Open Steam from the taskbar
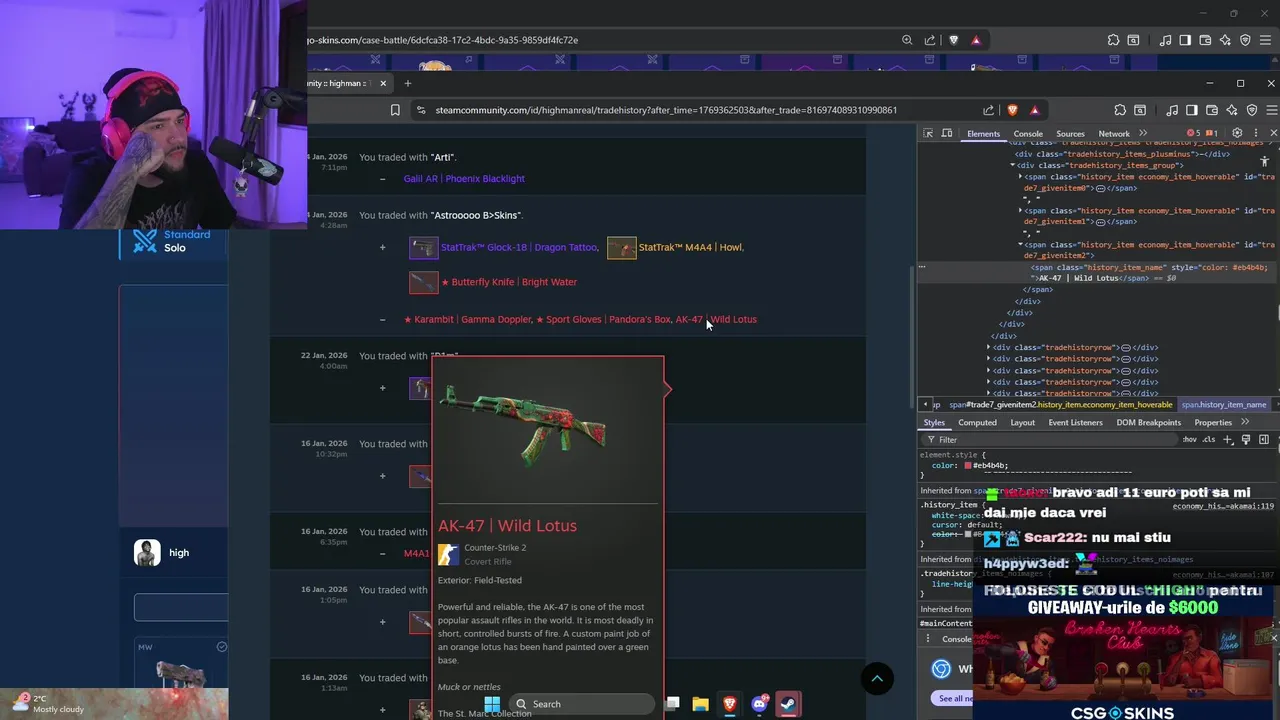1280x720 pixels. (788, 704)
